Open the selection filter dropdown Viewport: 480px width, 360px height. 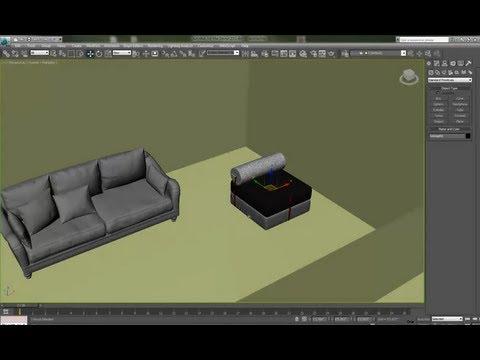(x=40, y=53)
